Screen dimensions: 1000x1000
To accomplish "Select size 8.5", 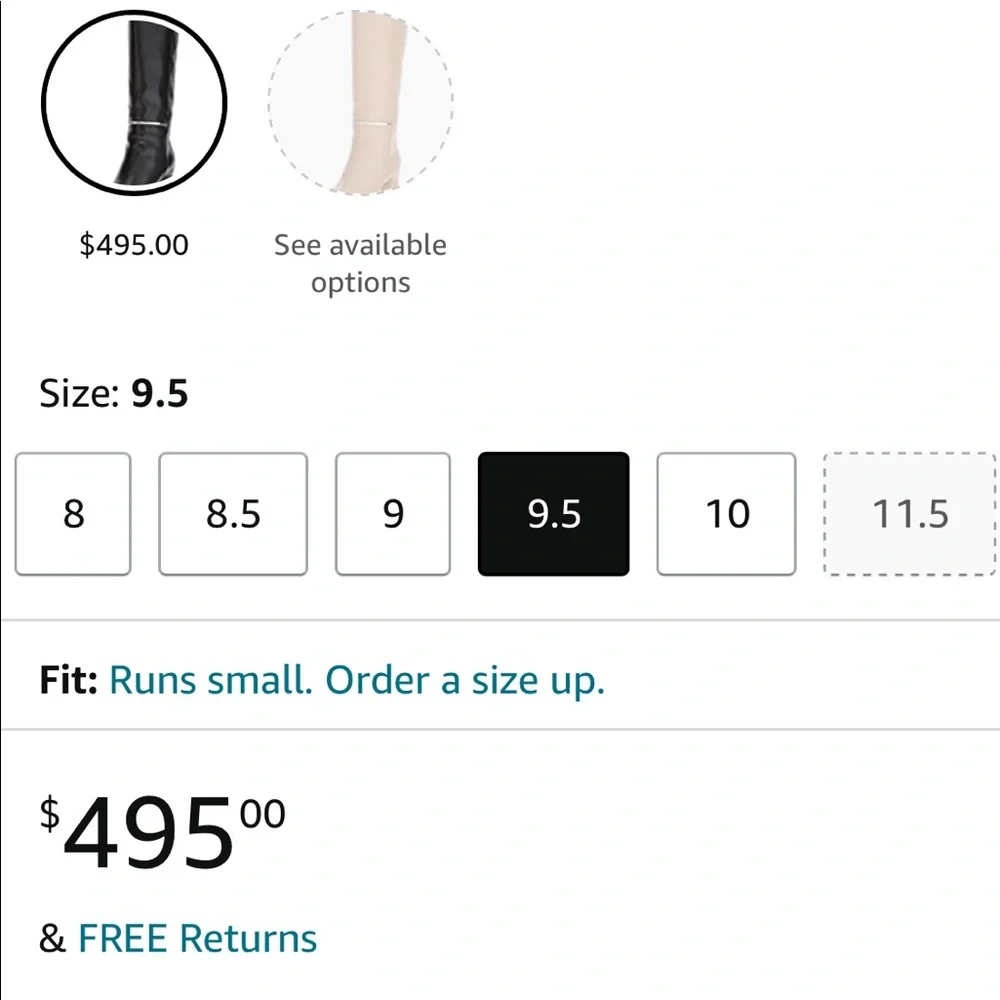I will [x=232, y=514].
